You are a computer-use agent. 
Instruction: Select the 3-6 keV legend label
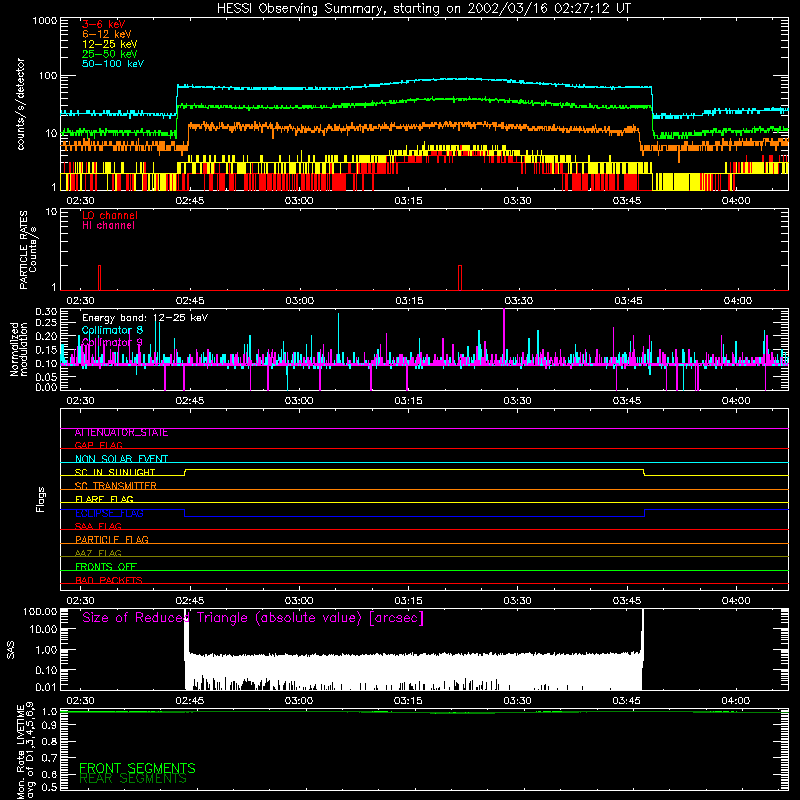point(104,24)
